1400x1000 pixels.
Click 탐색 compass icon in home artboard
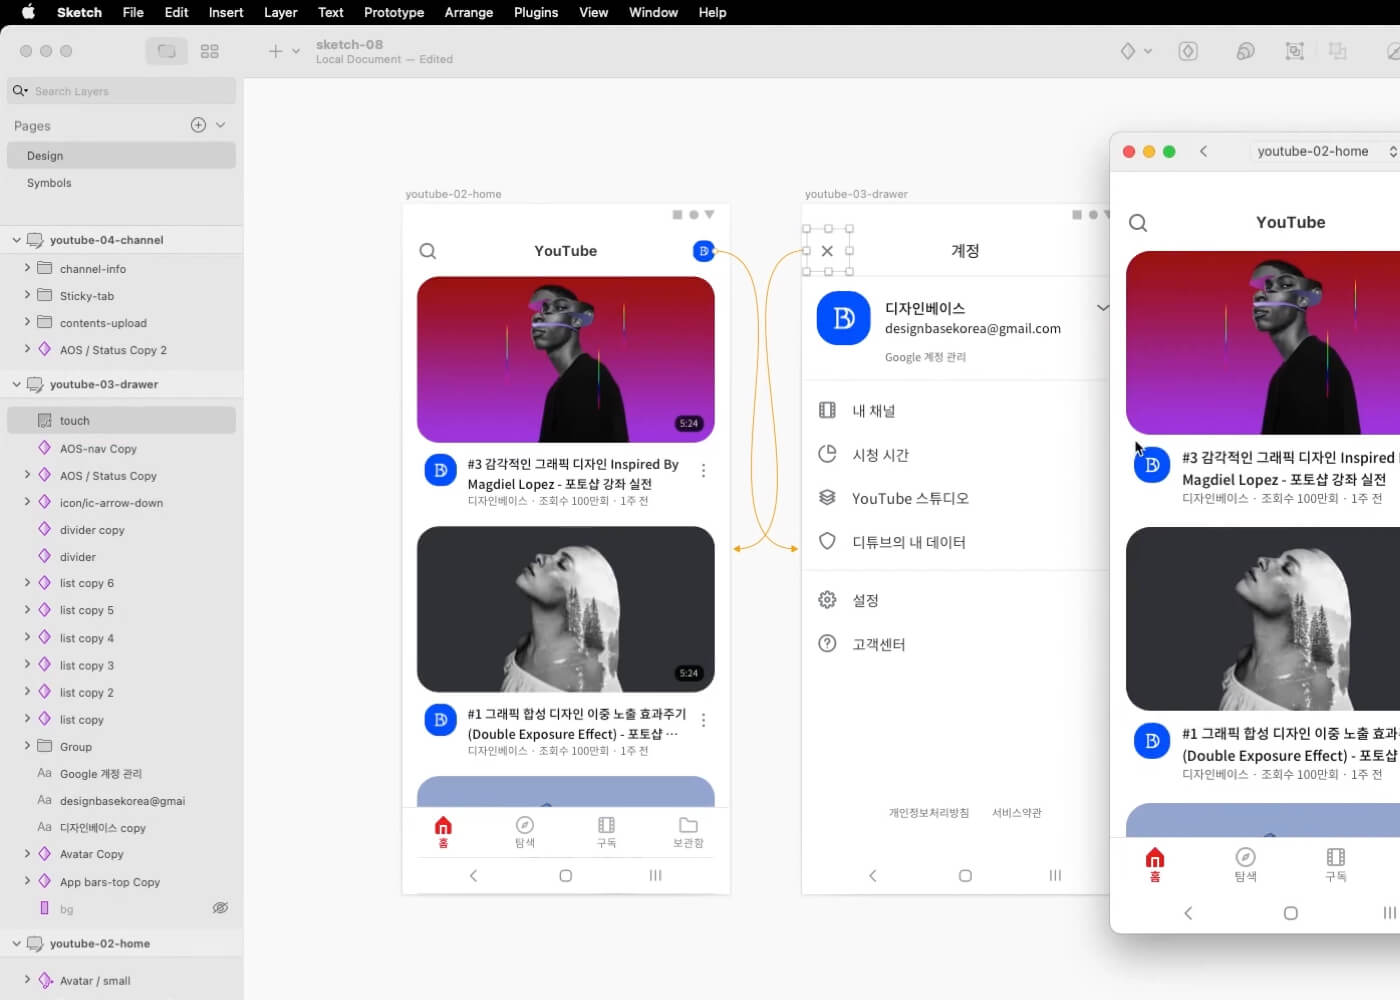525,825
